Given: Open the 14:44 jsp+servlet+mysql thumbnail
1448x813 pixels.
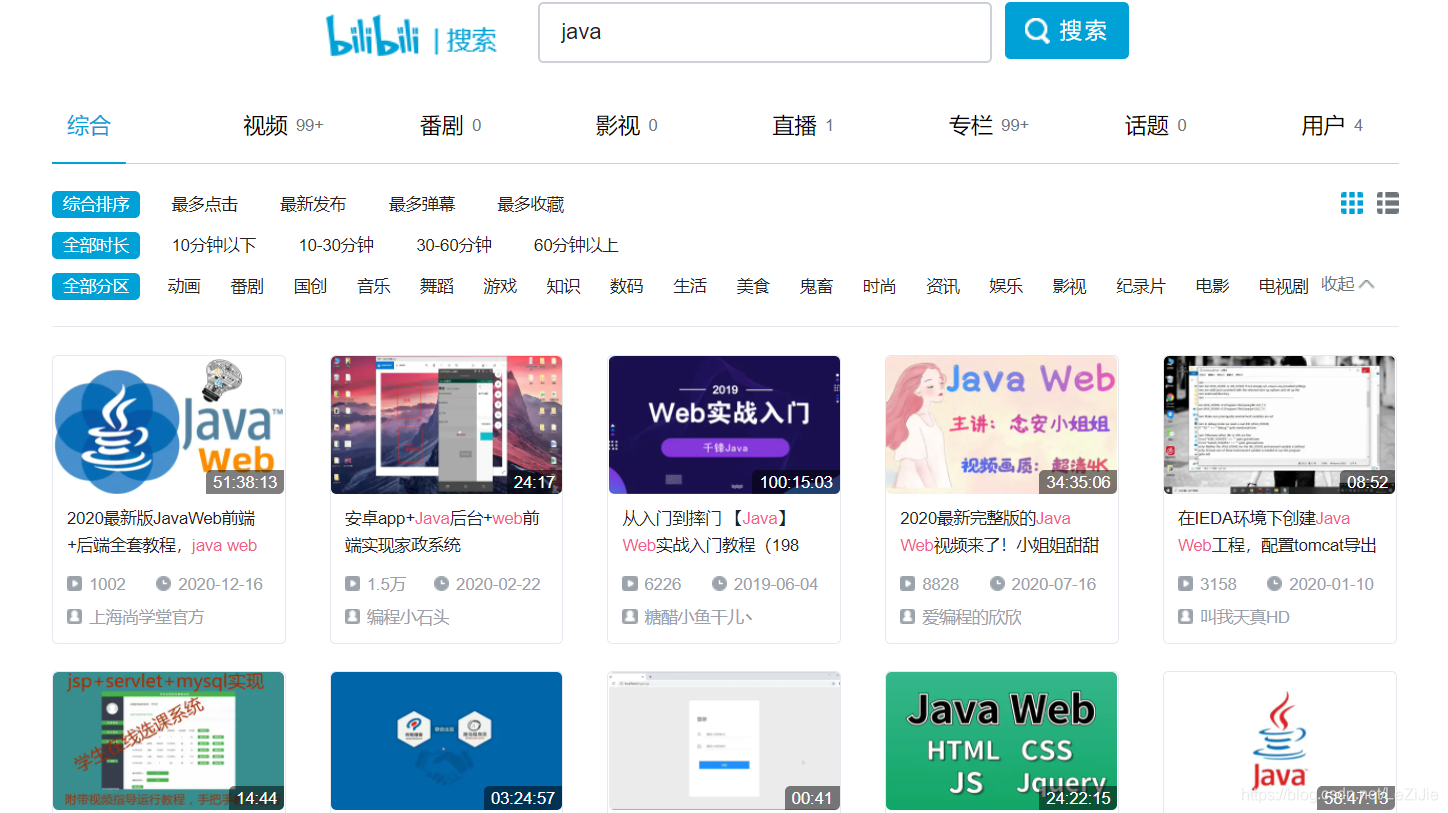Looking at the screenshot, I should 169,741.
